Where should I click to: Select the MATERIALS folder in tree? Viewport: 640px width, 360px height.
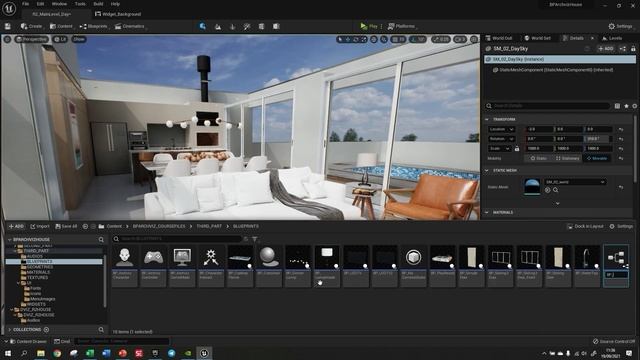coord(38,272)
